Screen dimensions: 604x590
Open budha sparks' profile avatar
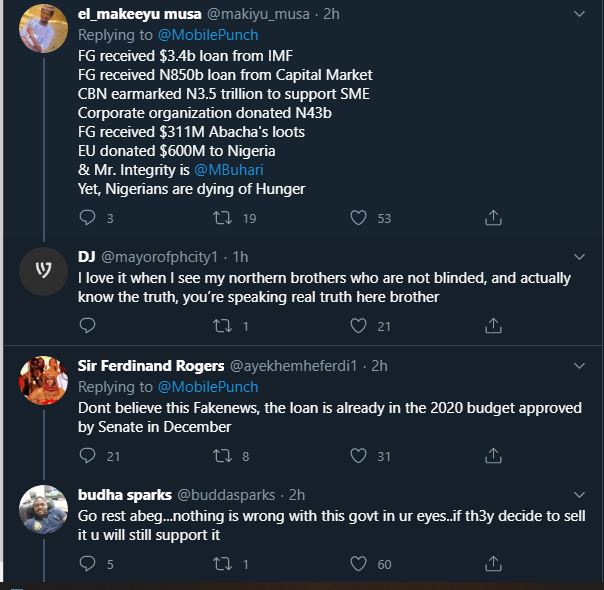(x=43, y=509)
